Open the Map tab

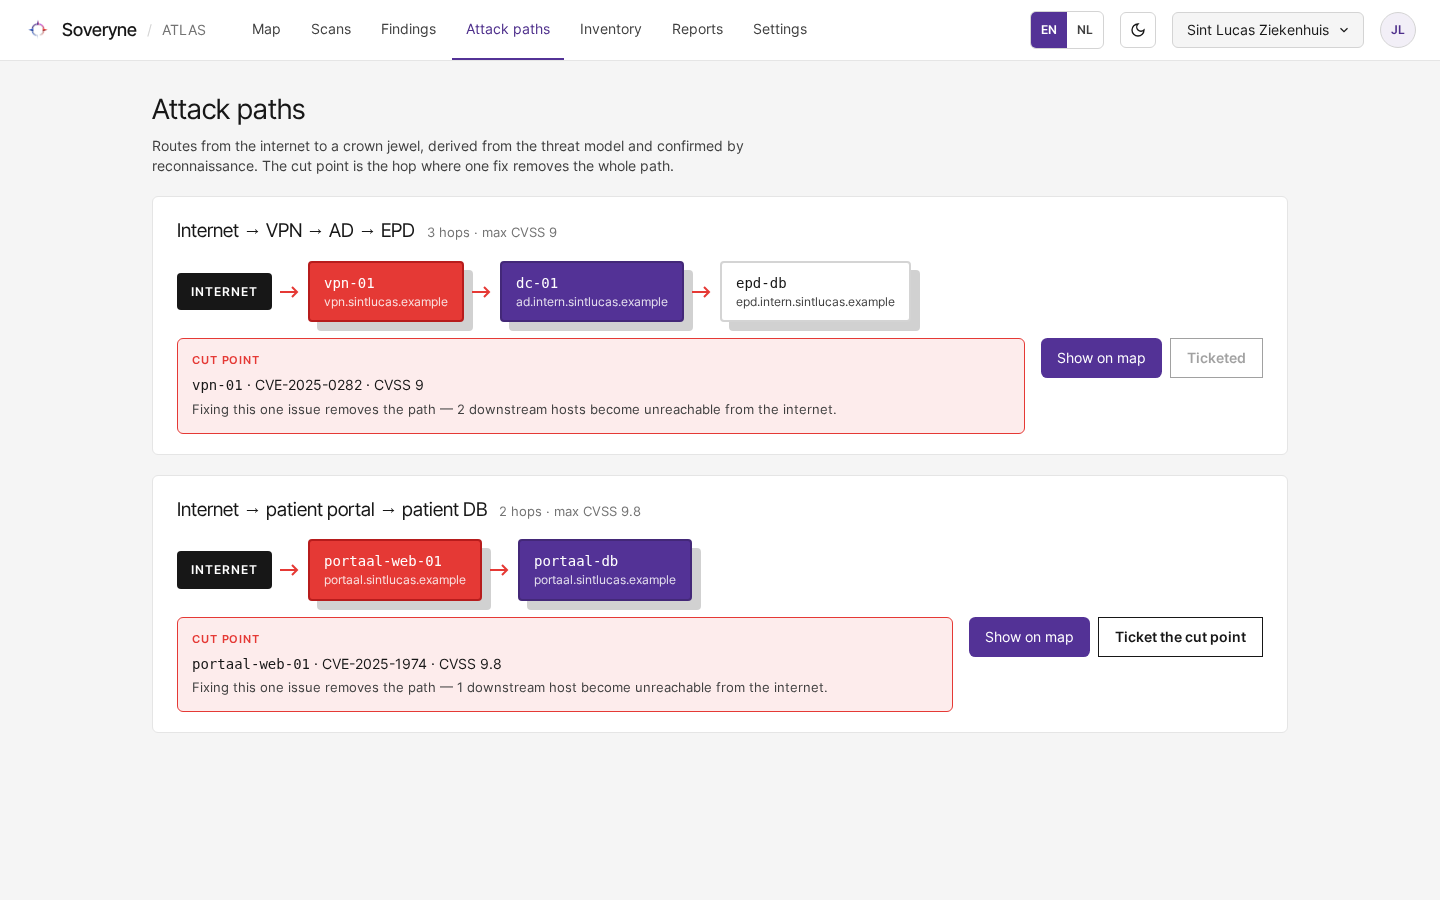pyautogui.click(x=266, y=29)
